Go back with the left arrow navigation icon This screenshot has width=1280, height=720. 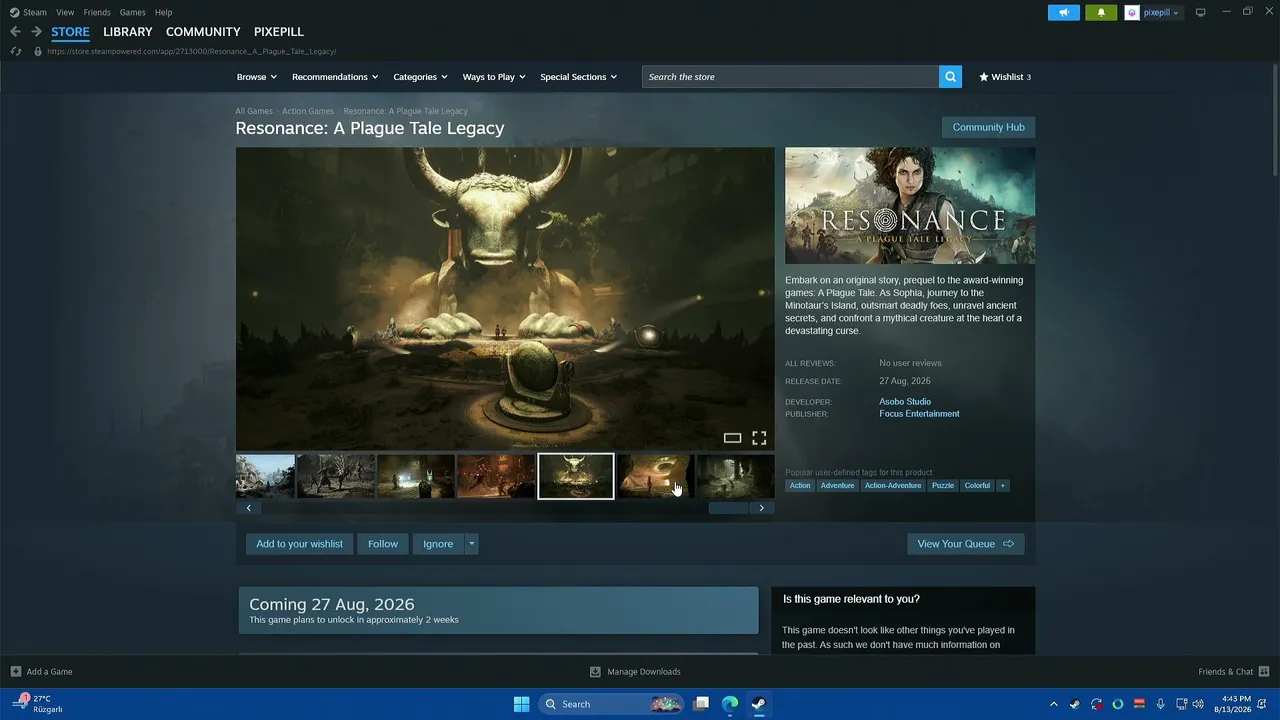click(15, 32)
